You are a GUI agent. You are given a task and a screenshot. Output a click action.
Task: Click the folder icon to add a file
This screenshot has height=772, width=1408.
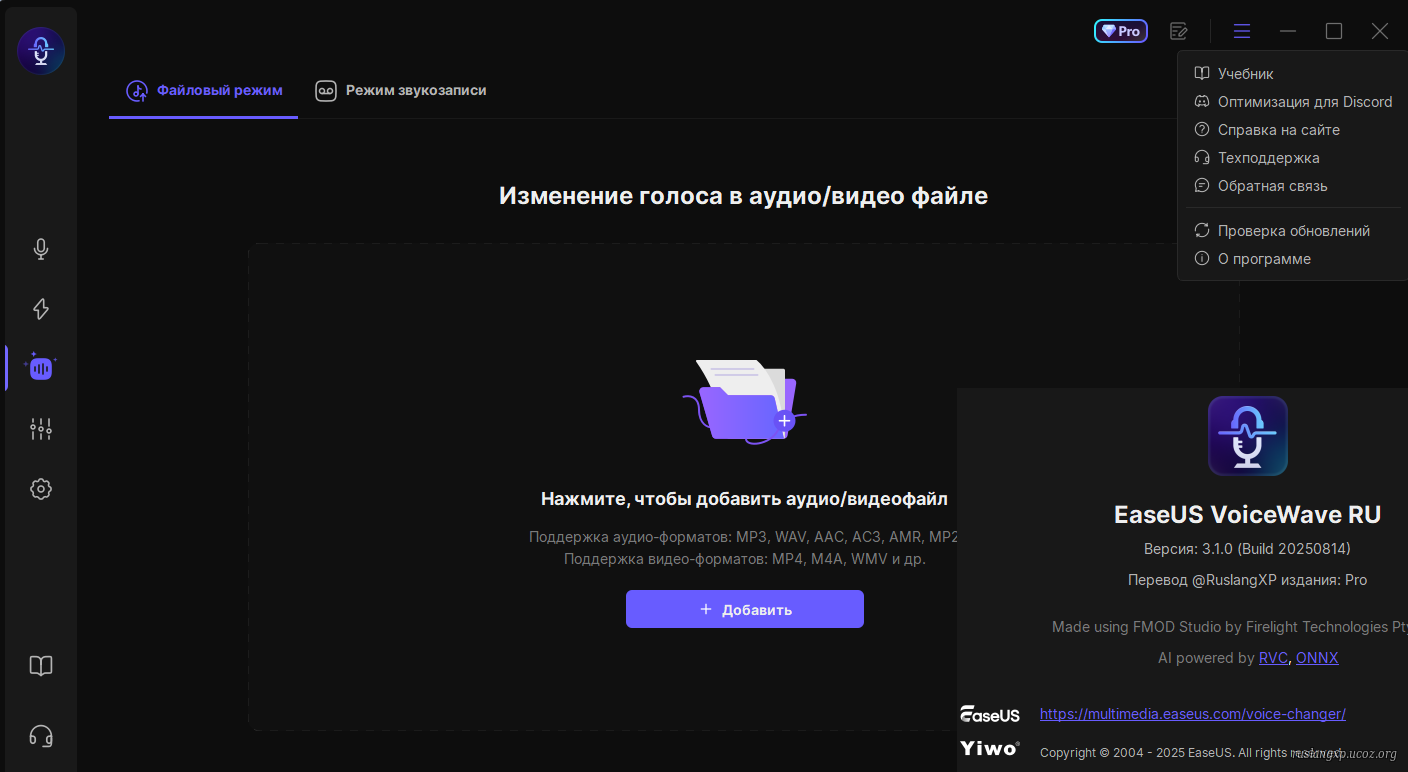click(745, 402)
